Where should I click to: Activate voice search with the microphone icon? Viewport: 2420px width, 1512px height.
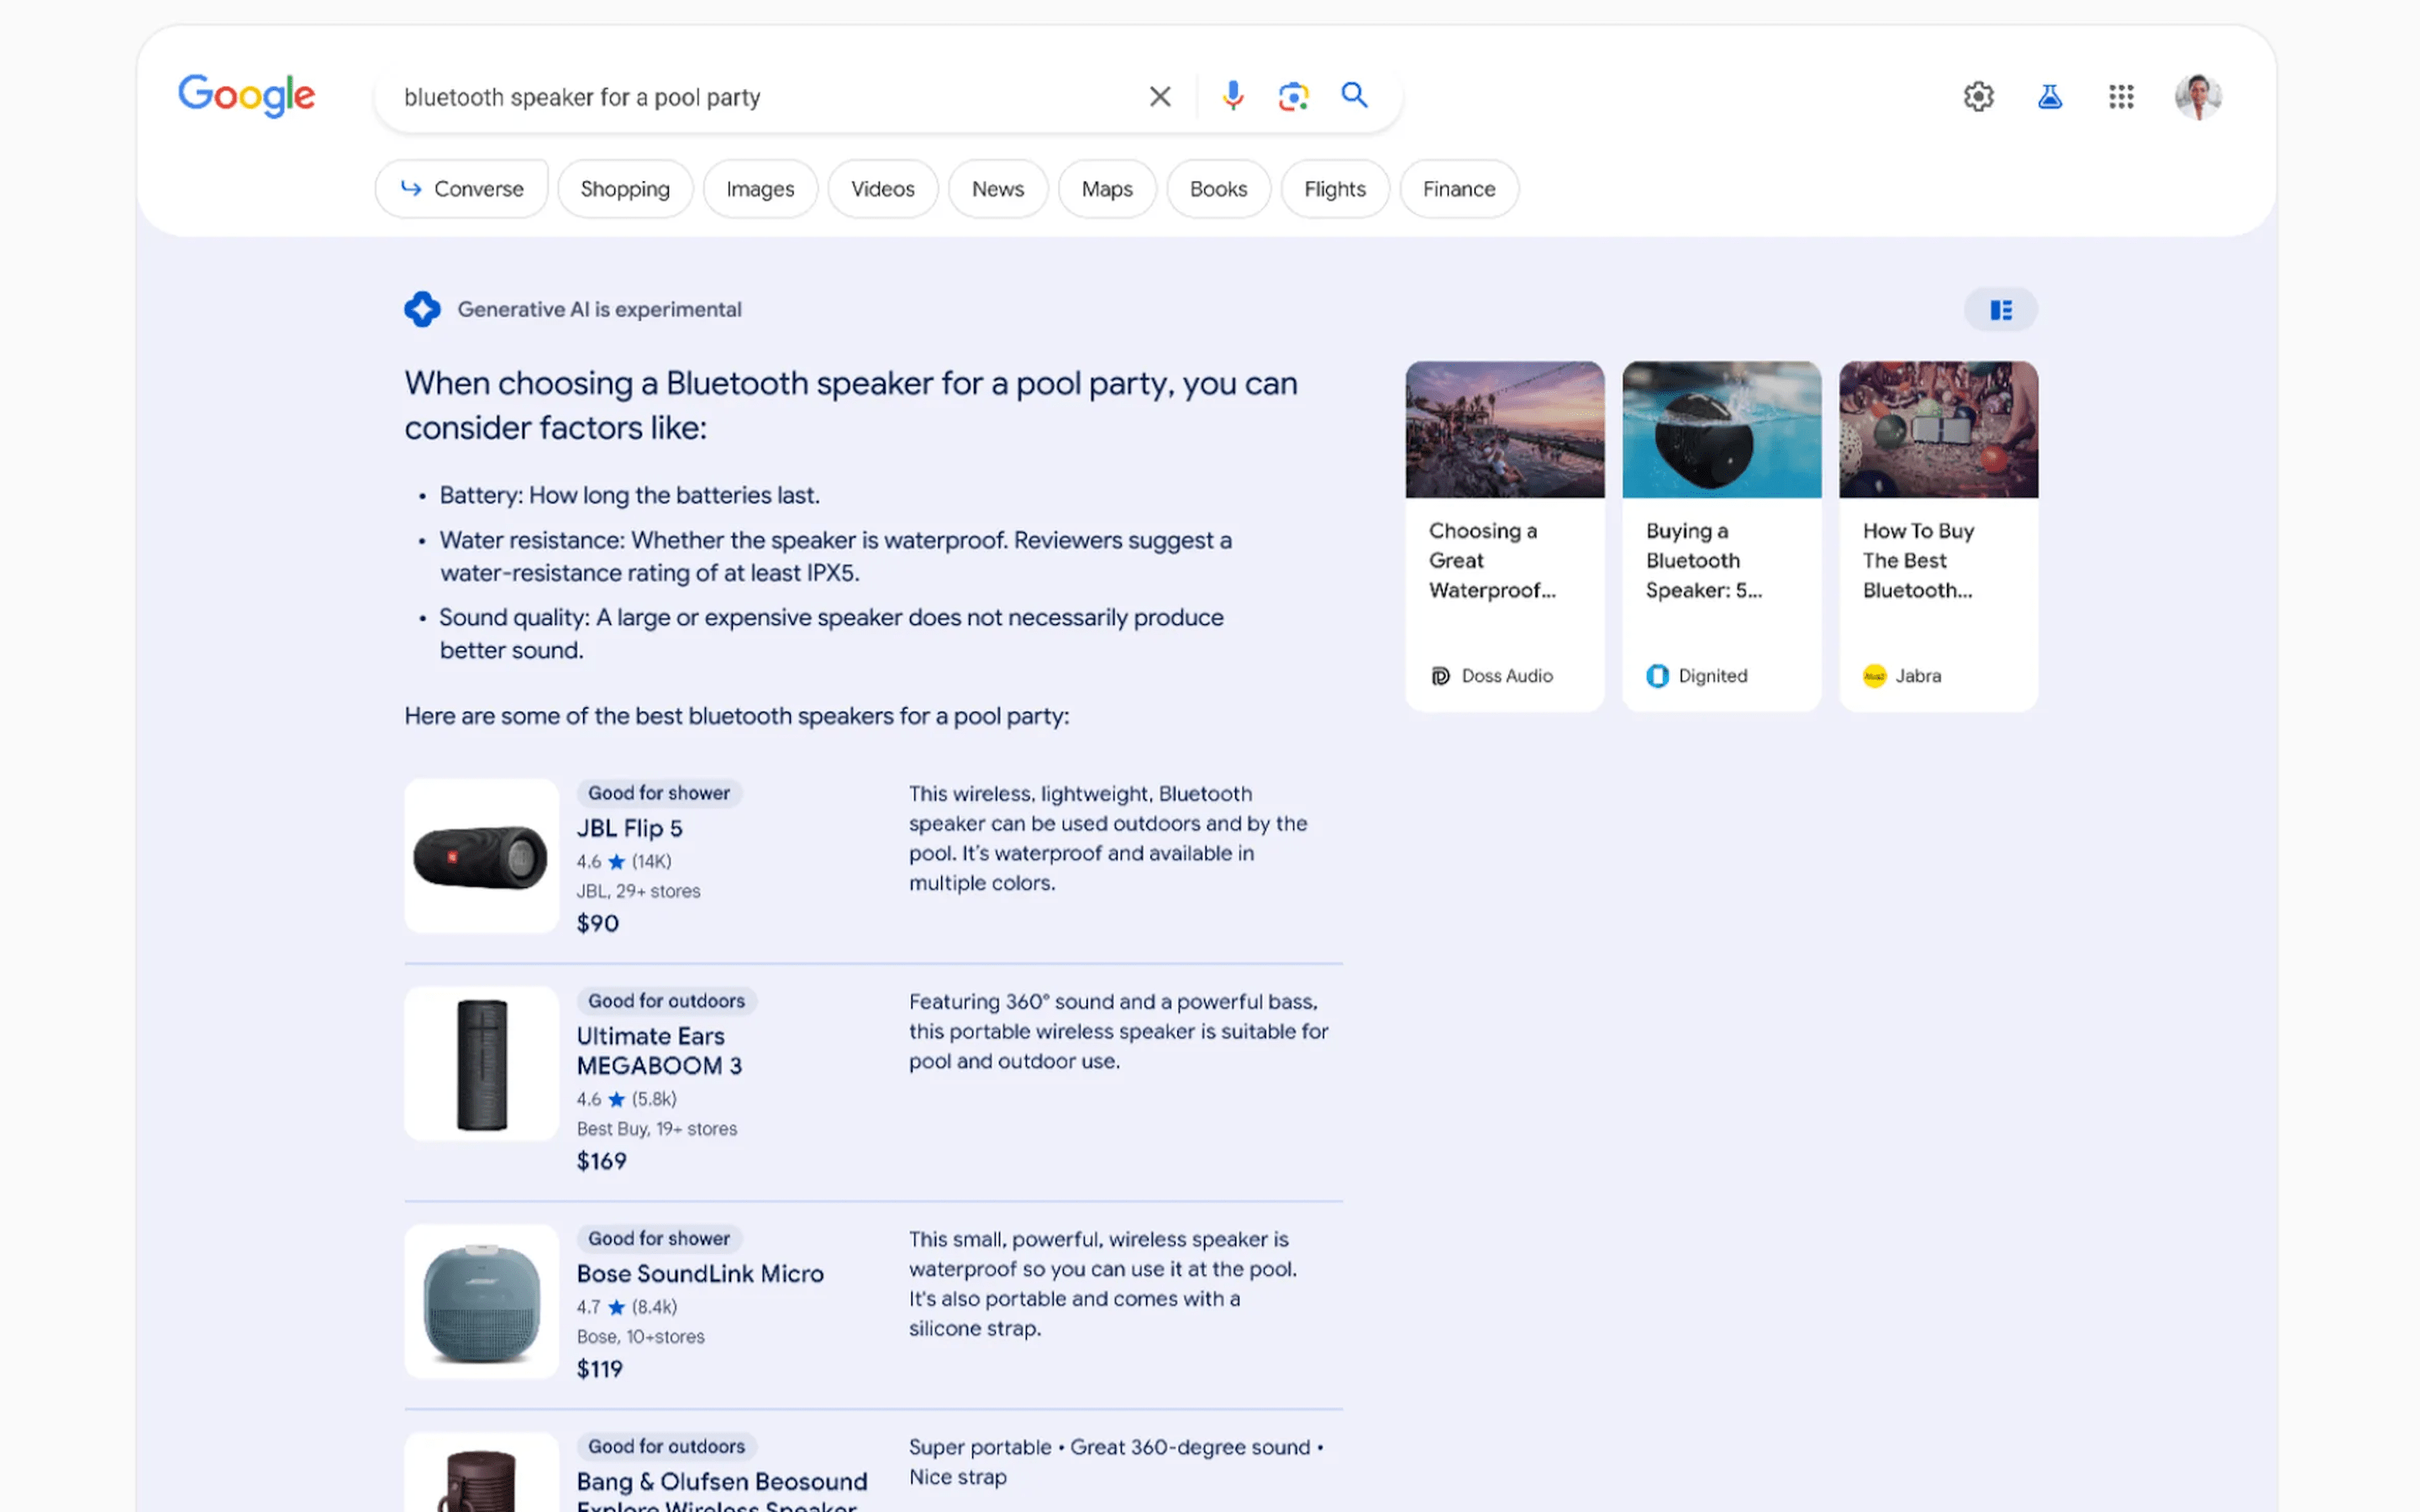1233,96
